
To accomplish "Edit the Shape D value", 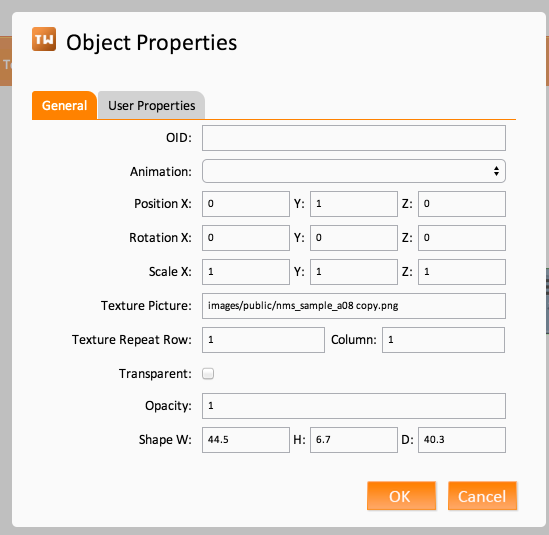I will pyautogui.click(x=462, y=440).
